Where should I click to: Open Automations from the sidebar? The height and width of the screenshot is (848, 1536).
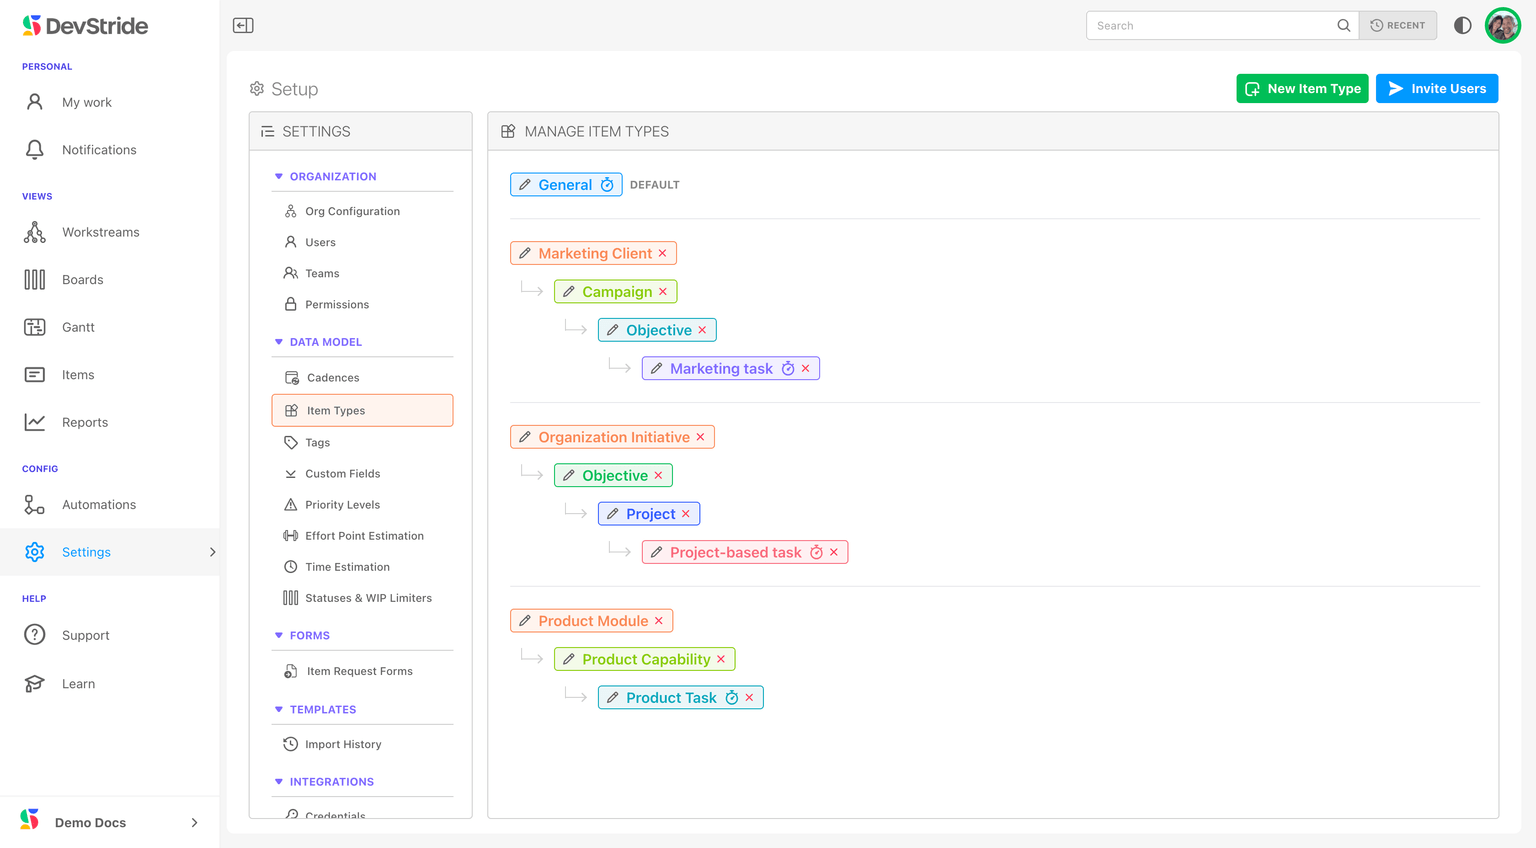(x=98, y=505)
